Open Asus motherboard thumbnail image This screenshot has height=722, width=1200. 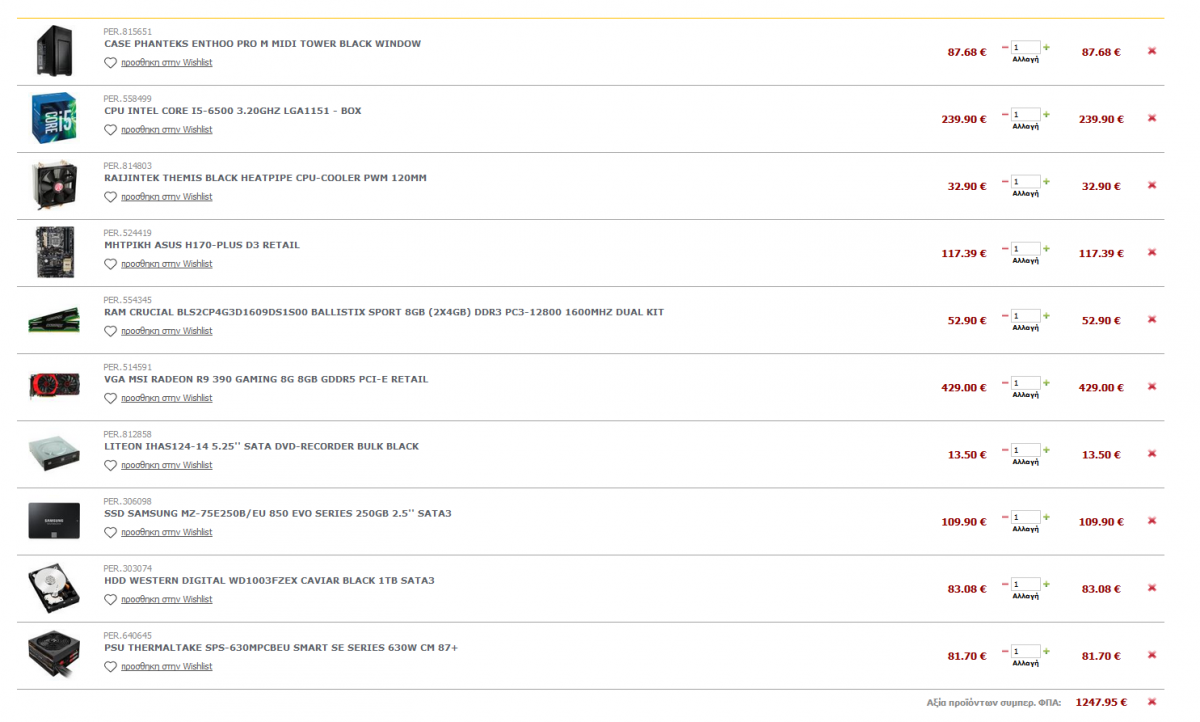click(x=53, y=252)
